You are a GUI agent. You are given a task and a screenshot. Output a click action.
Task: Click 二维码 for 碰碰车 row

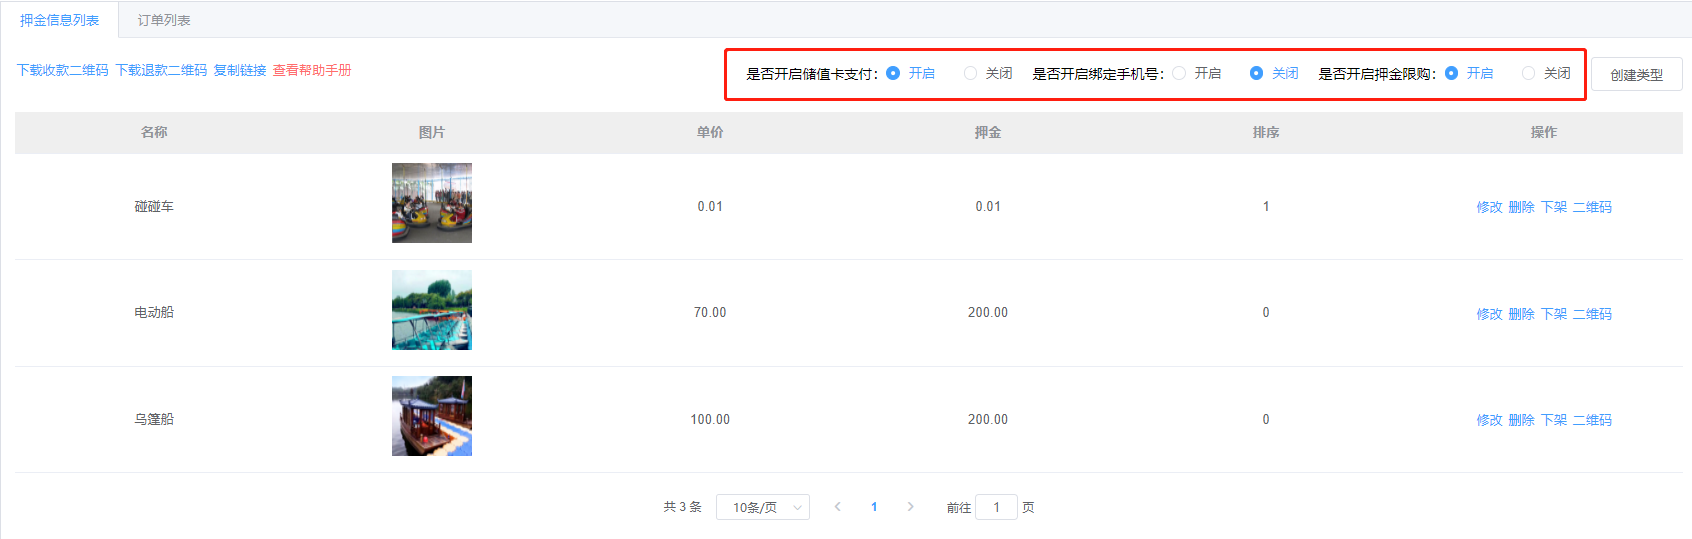1592,207
